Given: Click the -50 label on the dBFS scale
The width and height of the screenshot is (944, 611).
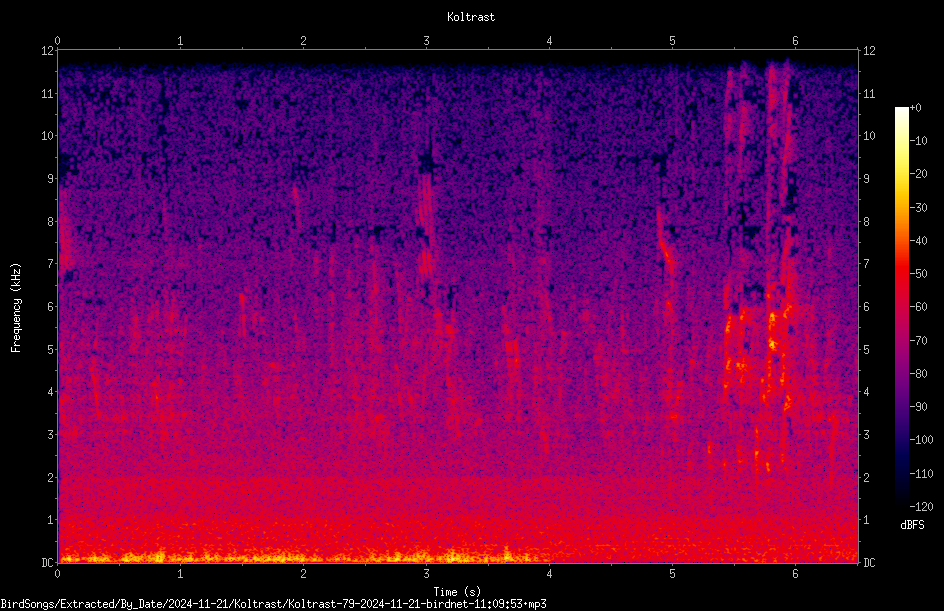Looking at the screenshot, I should pos(919,273).
